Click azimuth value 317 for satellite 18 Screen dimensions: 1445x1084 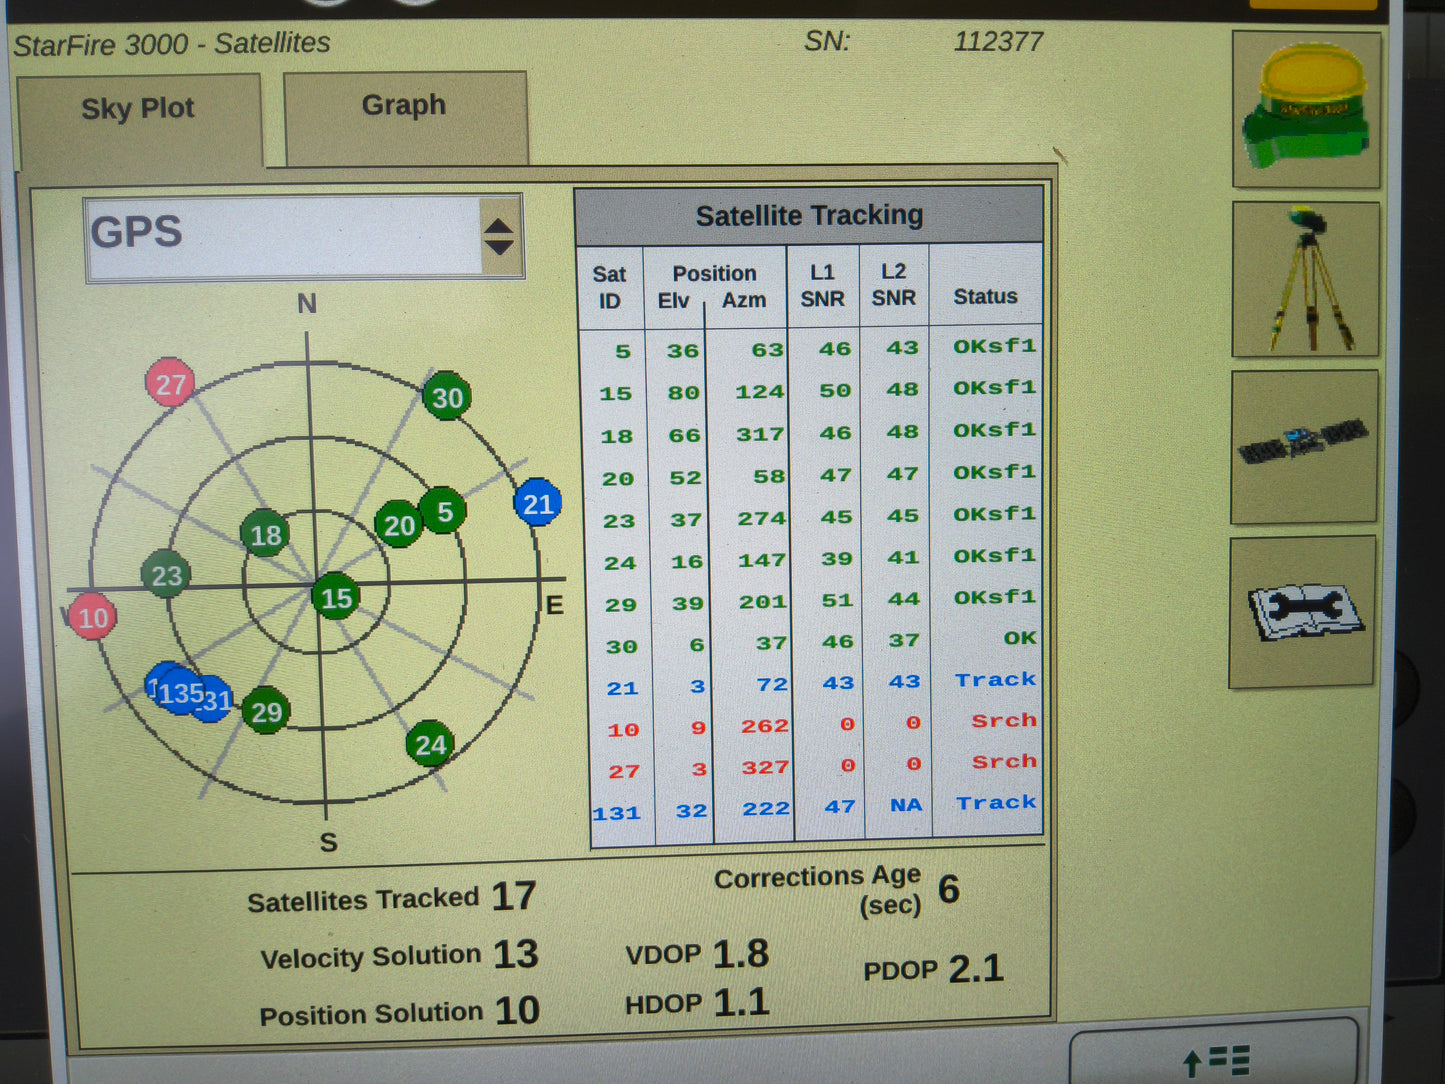click(x=761, y=434)
